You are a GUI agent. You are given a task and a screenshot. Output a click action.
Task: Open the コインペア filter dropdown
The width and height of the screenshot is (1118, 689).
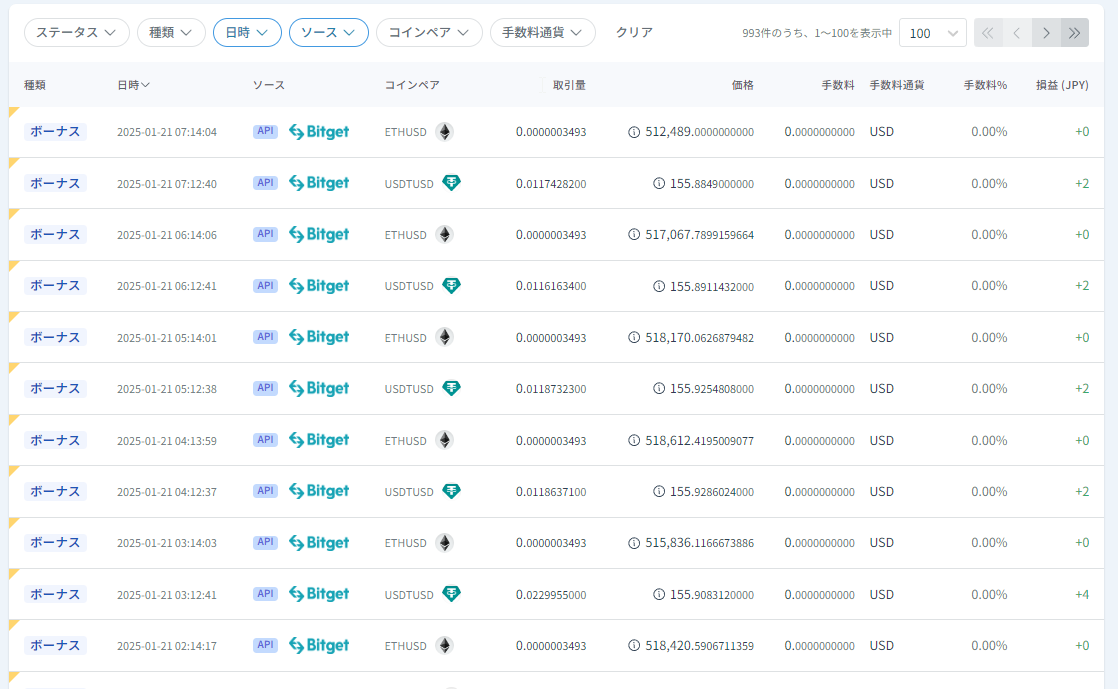pyautogui.click(x=429, y=33)
